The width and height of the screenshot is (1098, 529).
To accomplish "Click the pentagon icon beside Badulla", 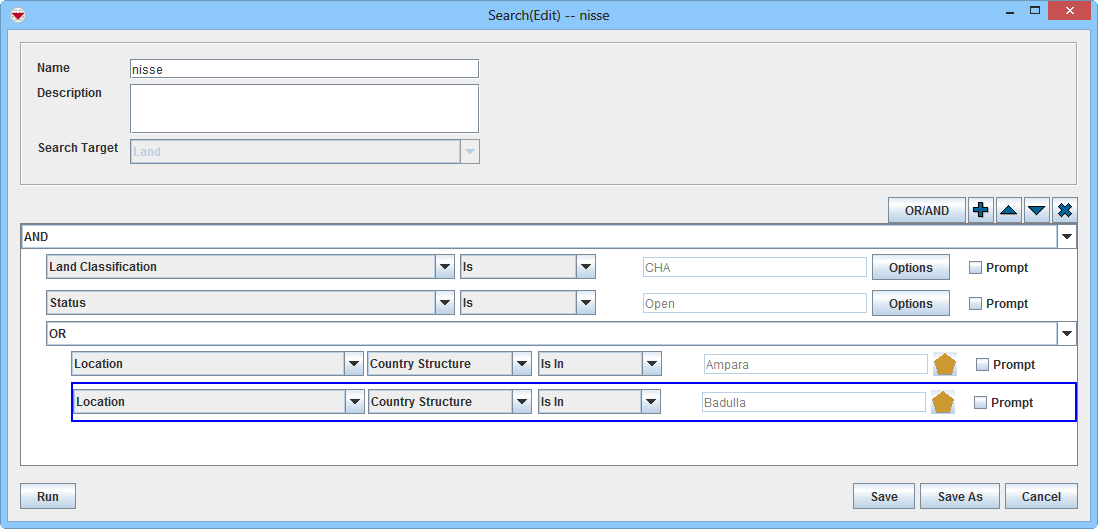I will pos(942,403).
